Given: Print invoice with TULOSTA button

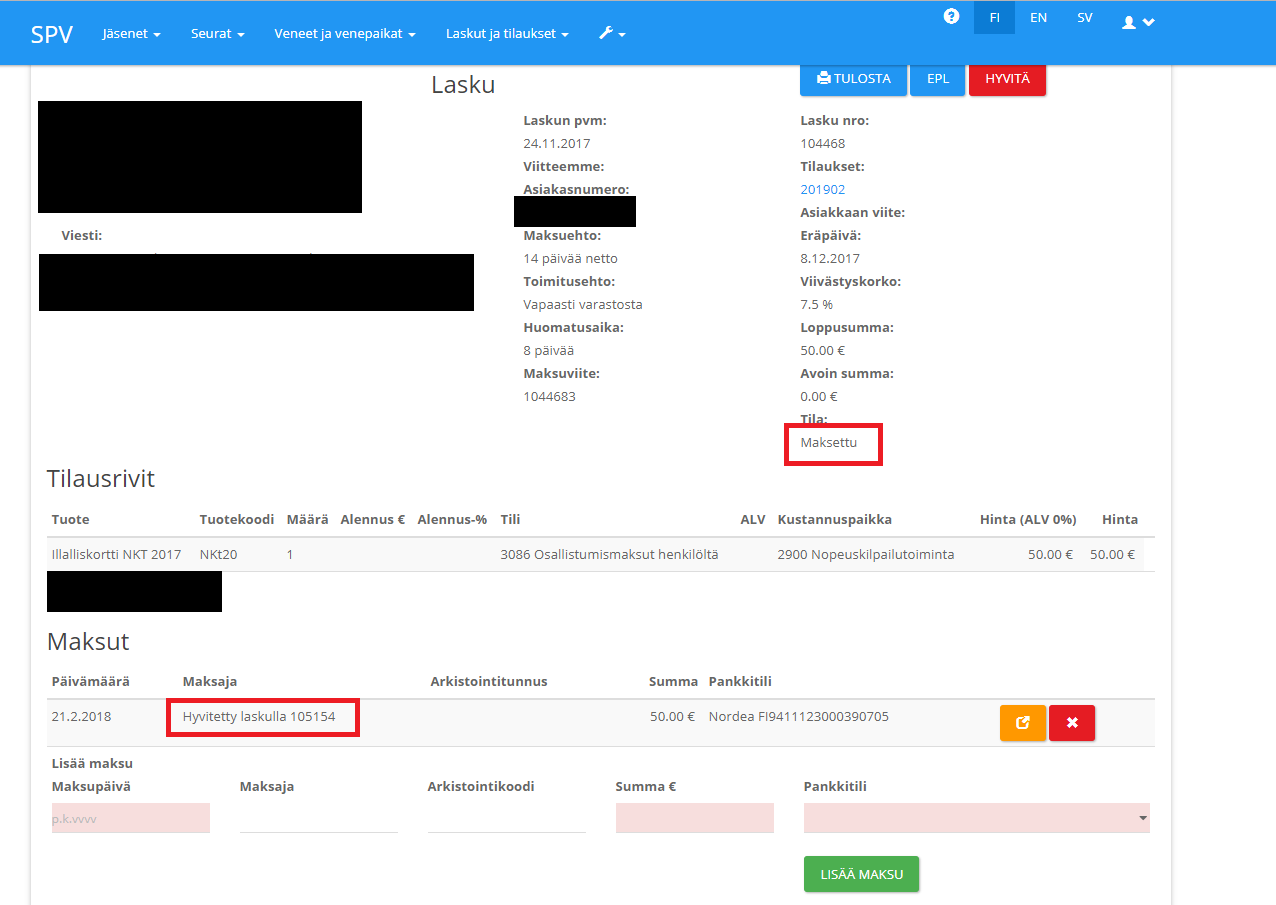Looking at the screenshot, I should pyautogui.click(x=853, y=78).
